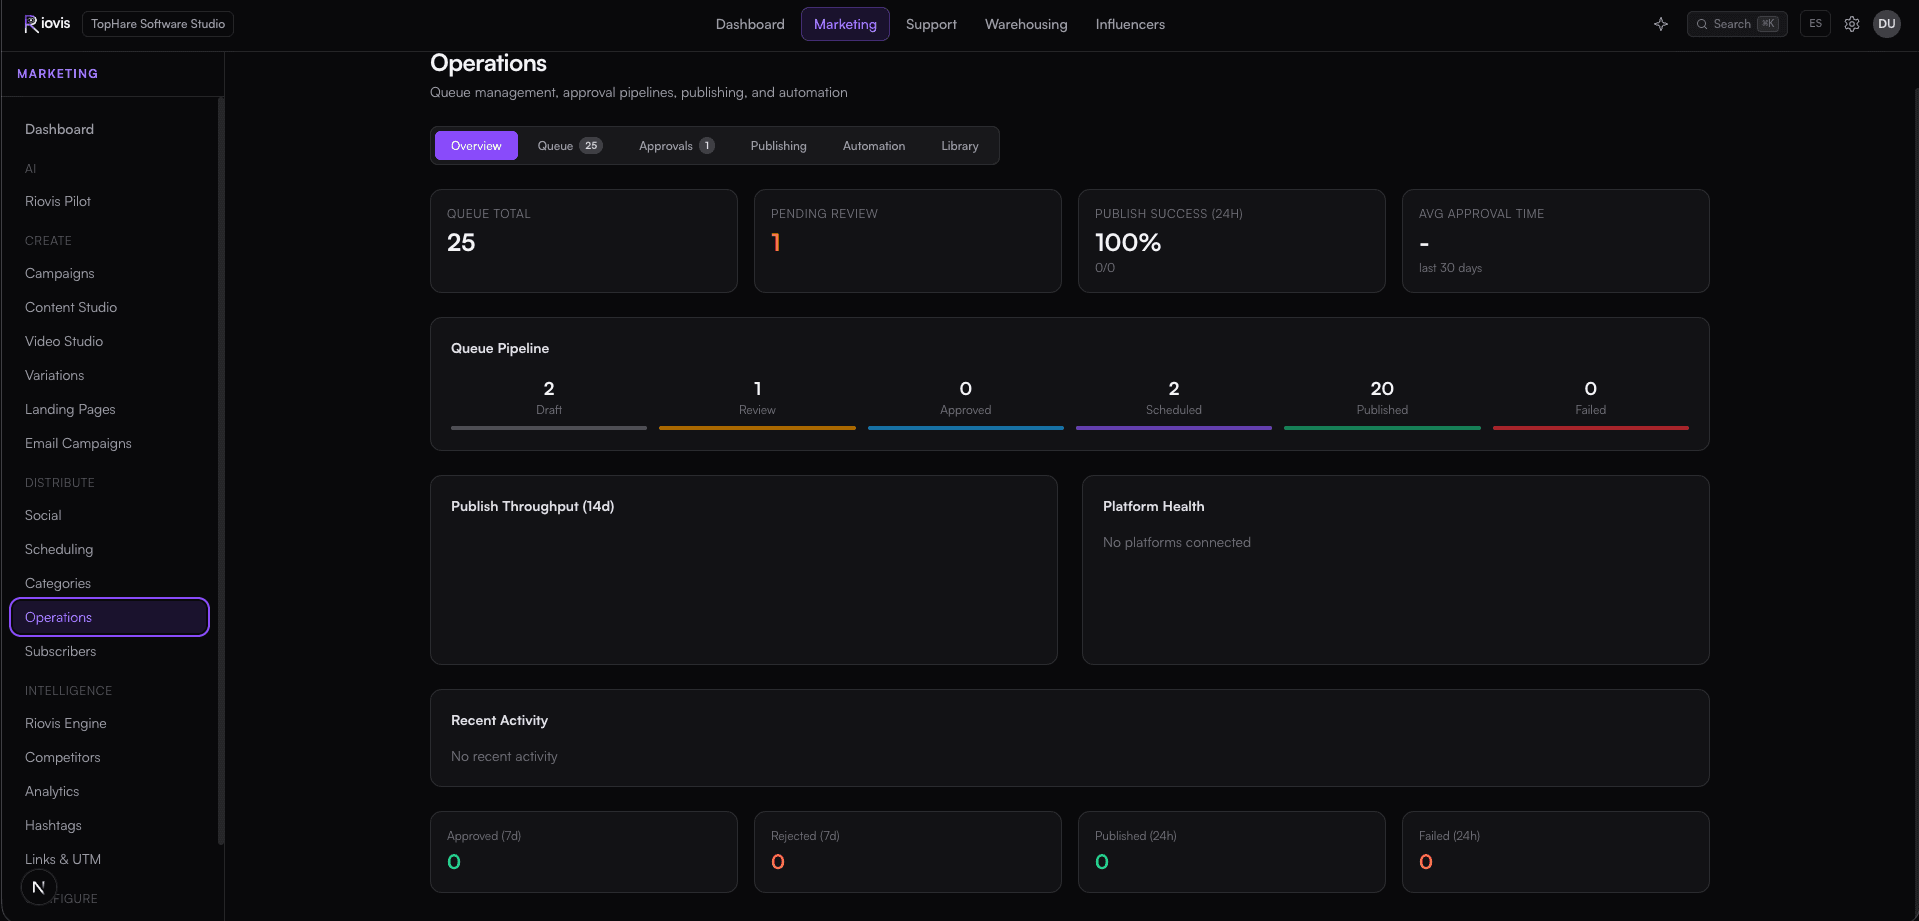This screenshot has width=1919, height=921.
Task: Click the round N badge icon
Action: click(38, 887)
